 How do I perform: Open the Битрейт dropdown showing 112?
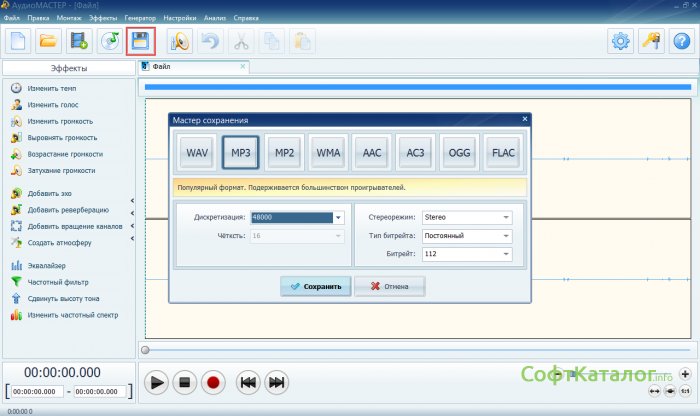[506, 255]
